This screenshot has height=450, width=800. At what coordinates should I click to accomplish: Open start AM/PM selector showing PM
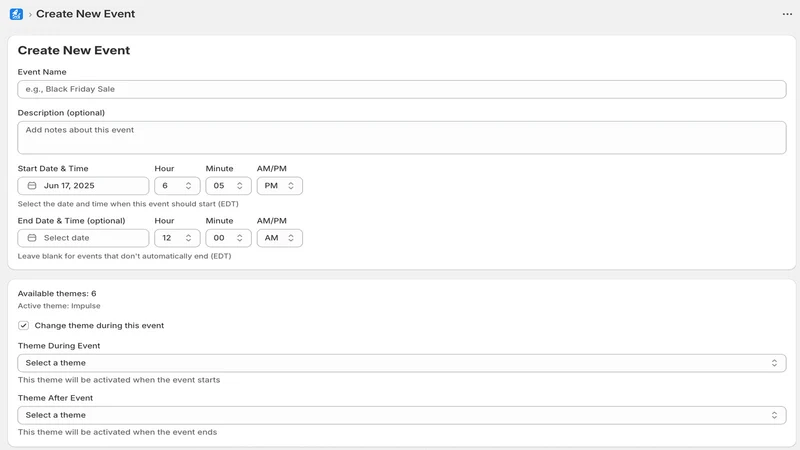[x=280, y=186]
